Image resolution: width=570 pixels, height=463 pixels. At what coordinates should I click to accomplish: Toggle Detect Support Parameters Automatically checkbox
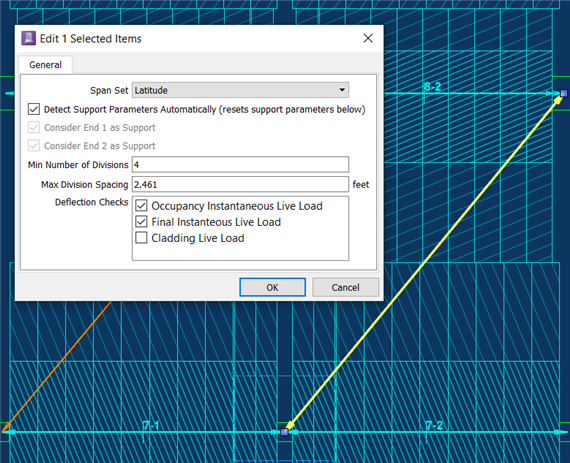[34, 109]
